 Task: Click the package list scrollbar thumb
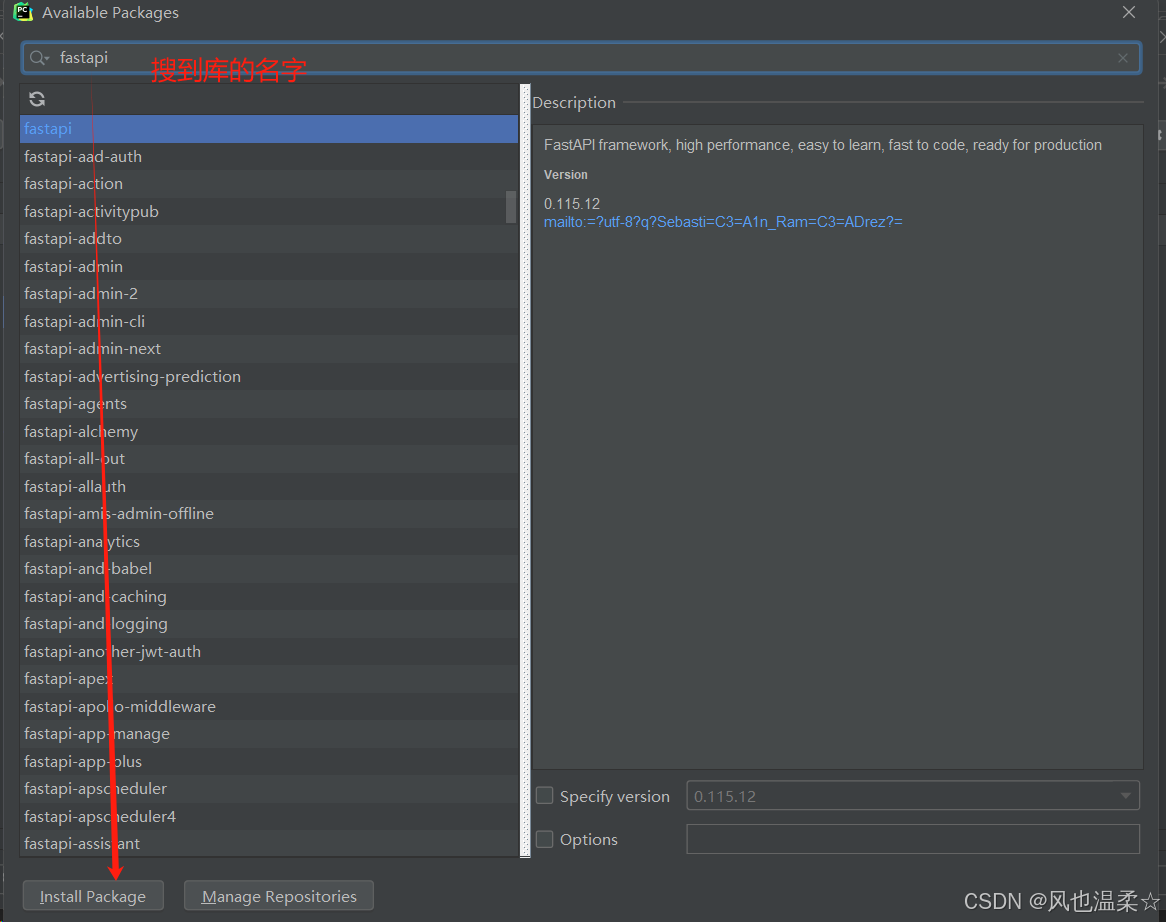point(511,207)
